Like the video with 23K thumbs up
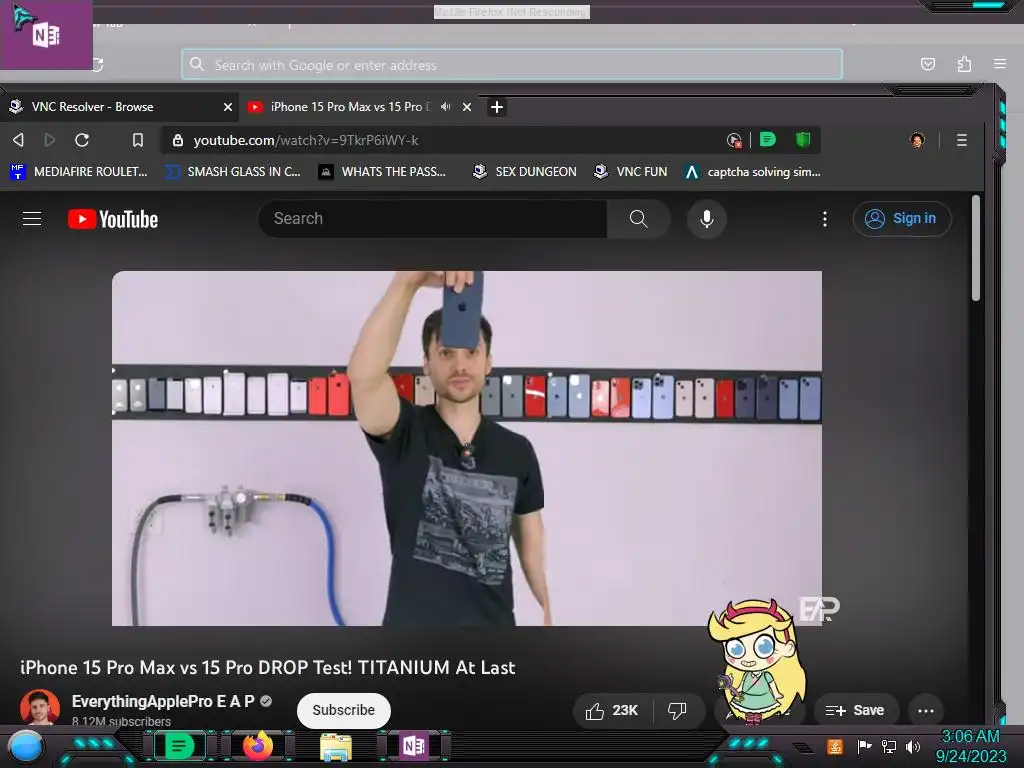This screenshot has width=1024, height=768. 611,710
